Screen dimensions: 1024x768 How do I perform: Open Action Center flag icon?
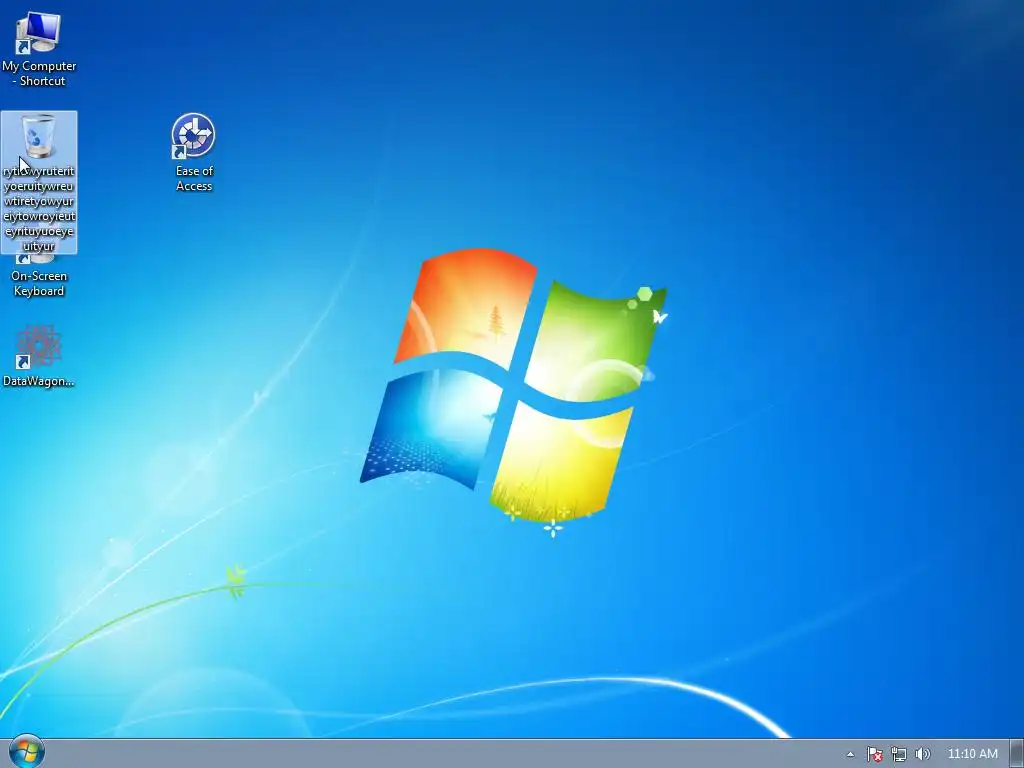tap(874, 754)
